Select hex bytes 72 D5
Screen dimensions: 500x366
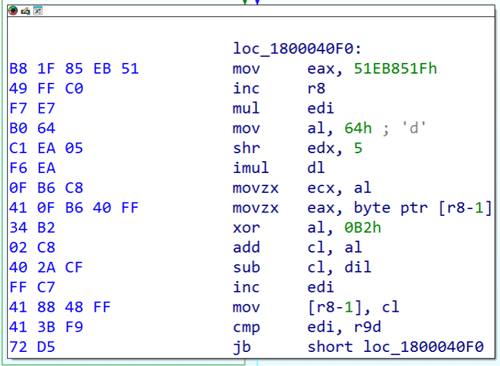point(32,347)
